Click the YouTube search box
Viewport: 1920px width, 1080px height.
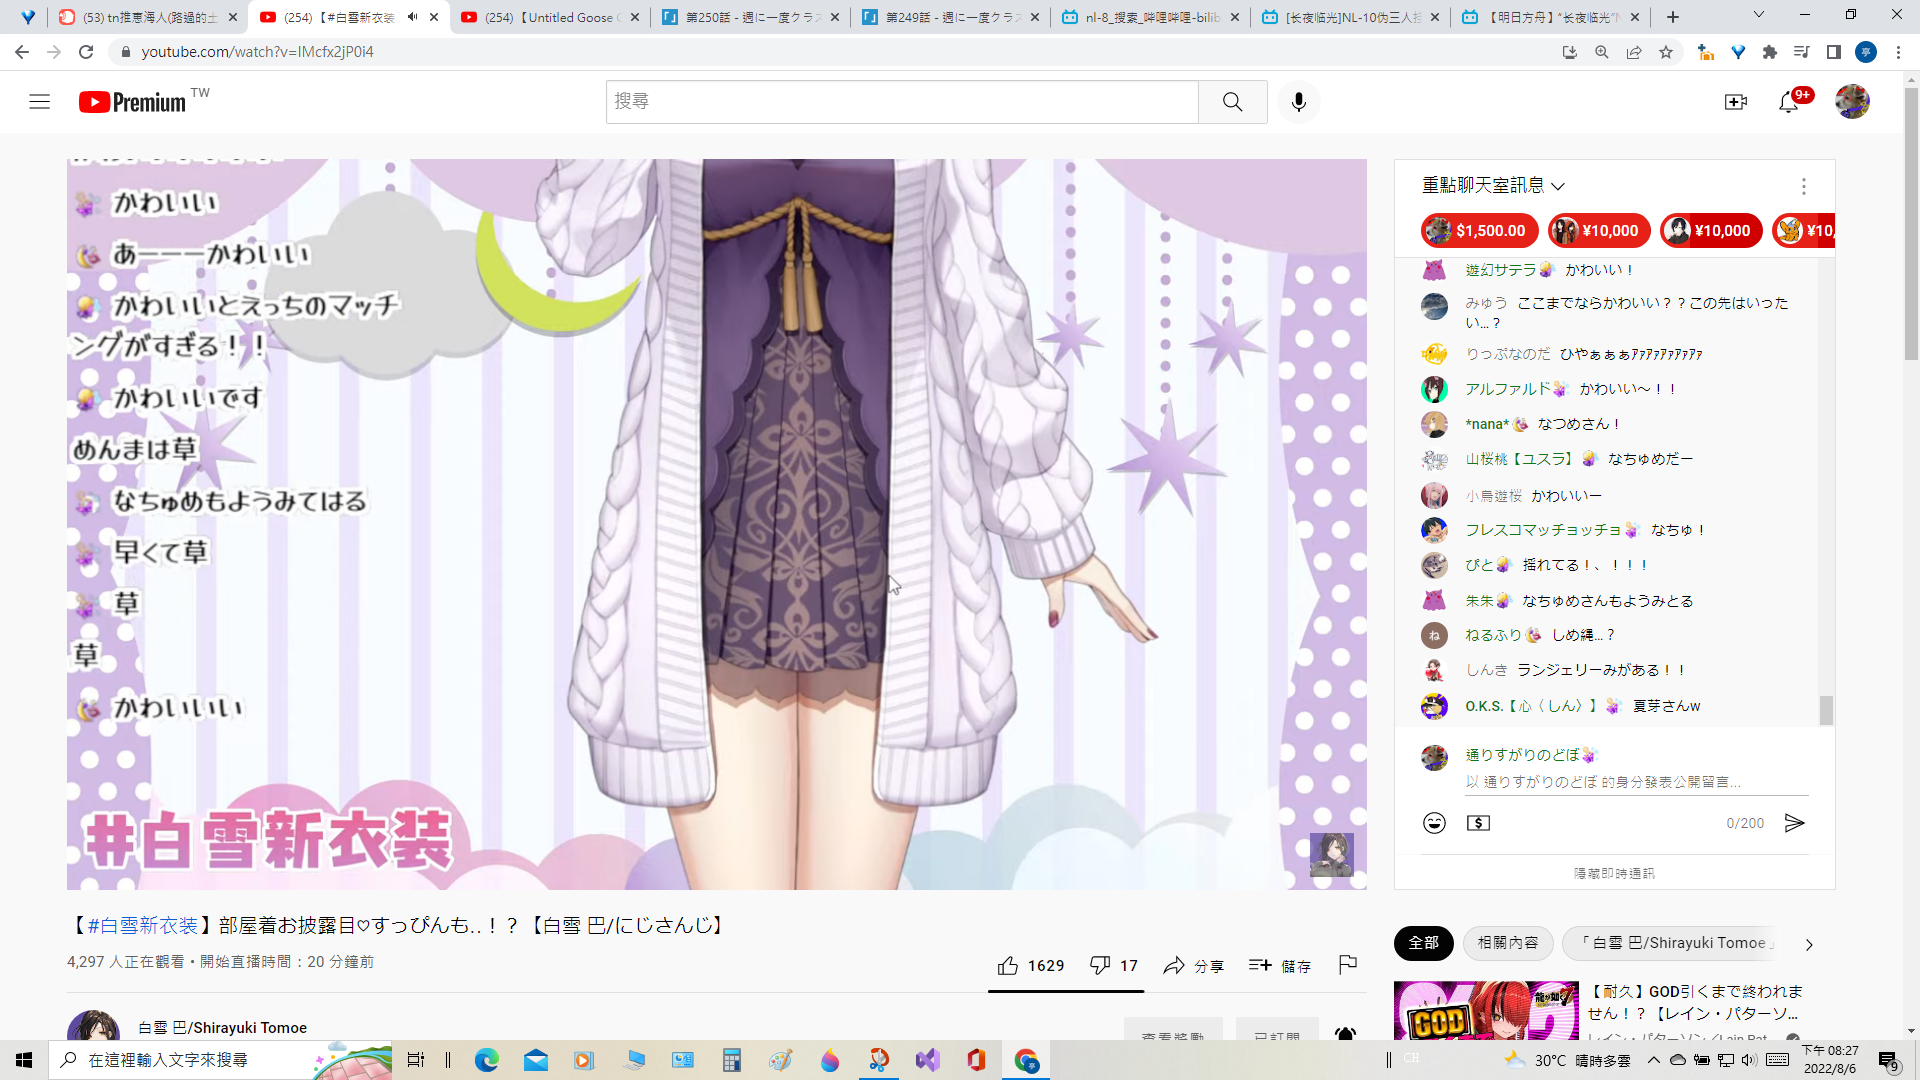click(x=901, y=102)
